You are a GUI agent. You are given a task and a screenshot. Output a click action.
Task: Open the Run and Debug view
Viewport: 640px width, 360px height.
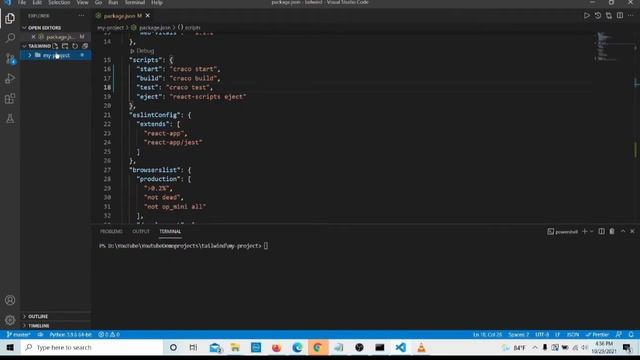click(x=10, y=78)
